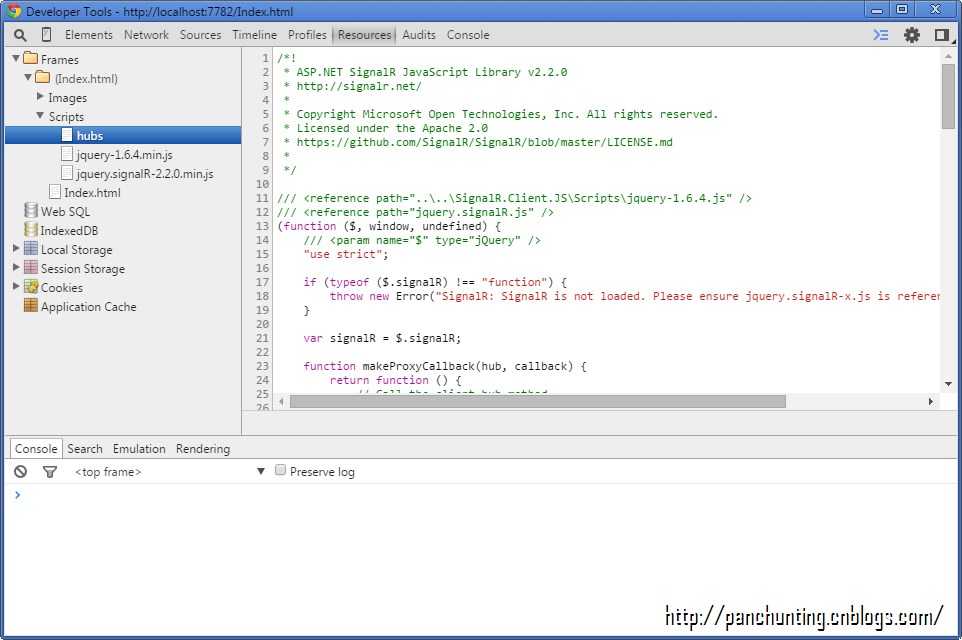Click the Web SQL database icon

pos(31,210)
